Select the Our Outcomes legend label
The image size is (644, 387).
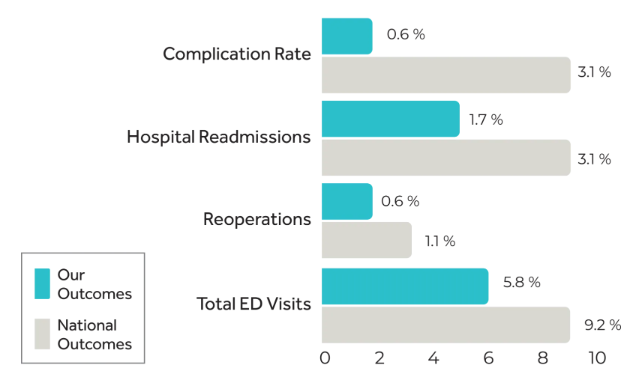click(x=94, y=284)
